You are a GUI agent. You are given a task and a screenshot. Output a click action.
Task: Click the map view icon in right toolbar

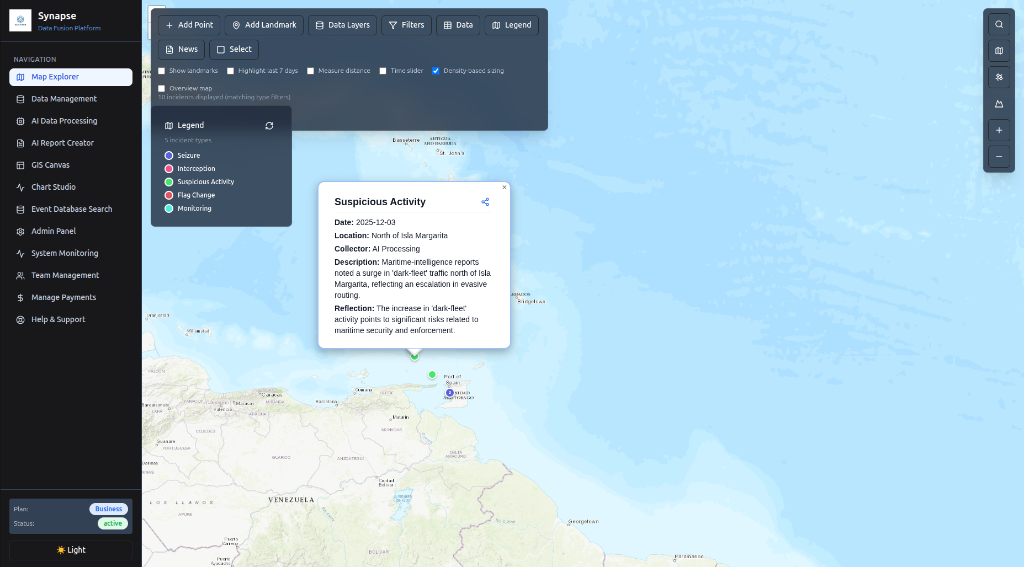999,51
